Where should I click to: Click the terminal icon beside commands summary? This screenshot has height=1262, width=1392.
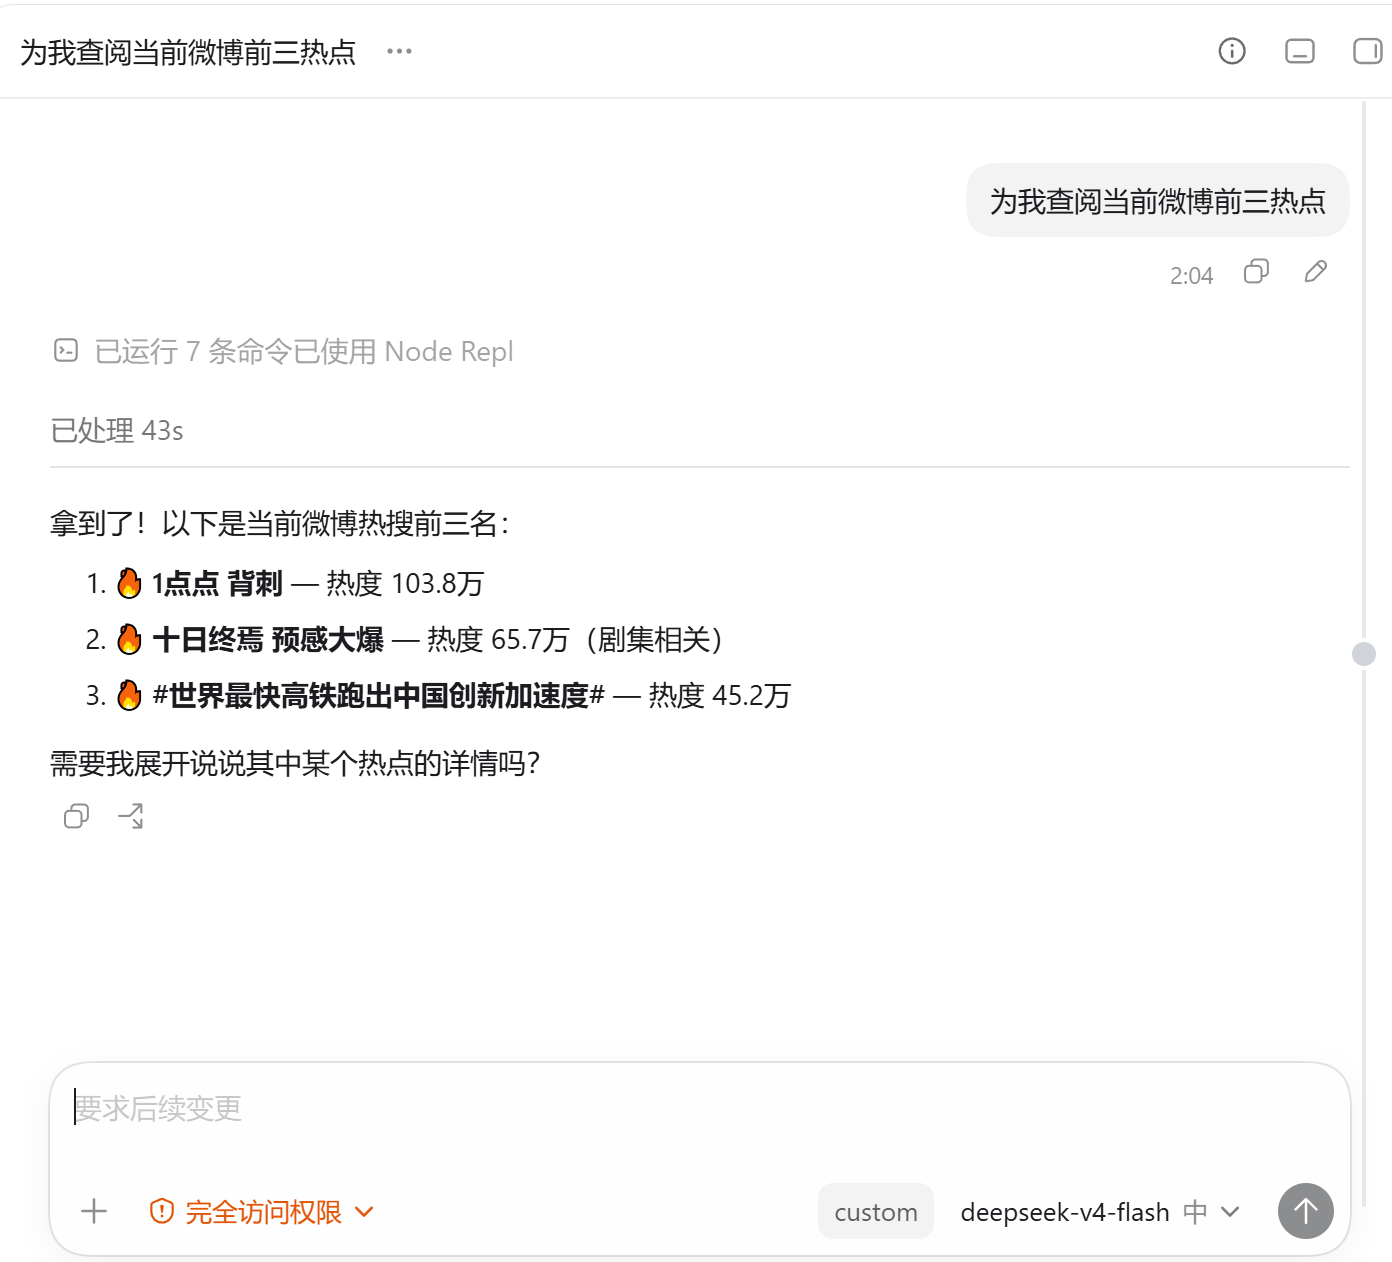(x=66, y=350)
